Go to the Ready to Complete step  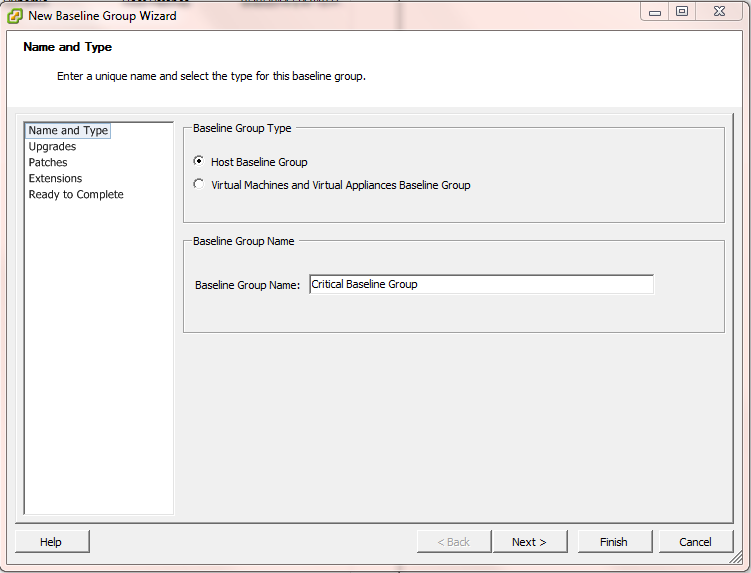pyautogui.click(x=76, y=195)
